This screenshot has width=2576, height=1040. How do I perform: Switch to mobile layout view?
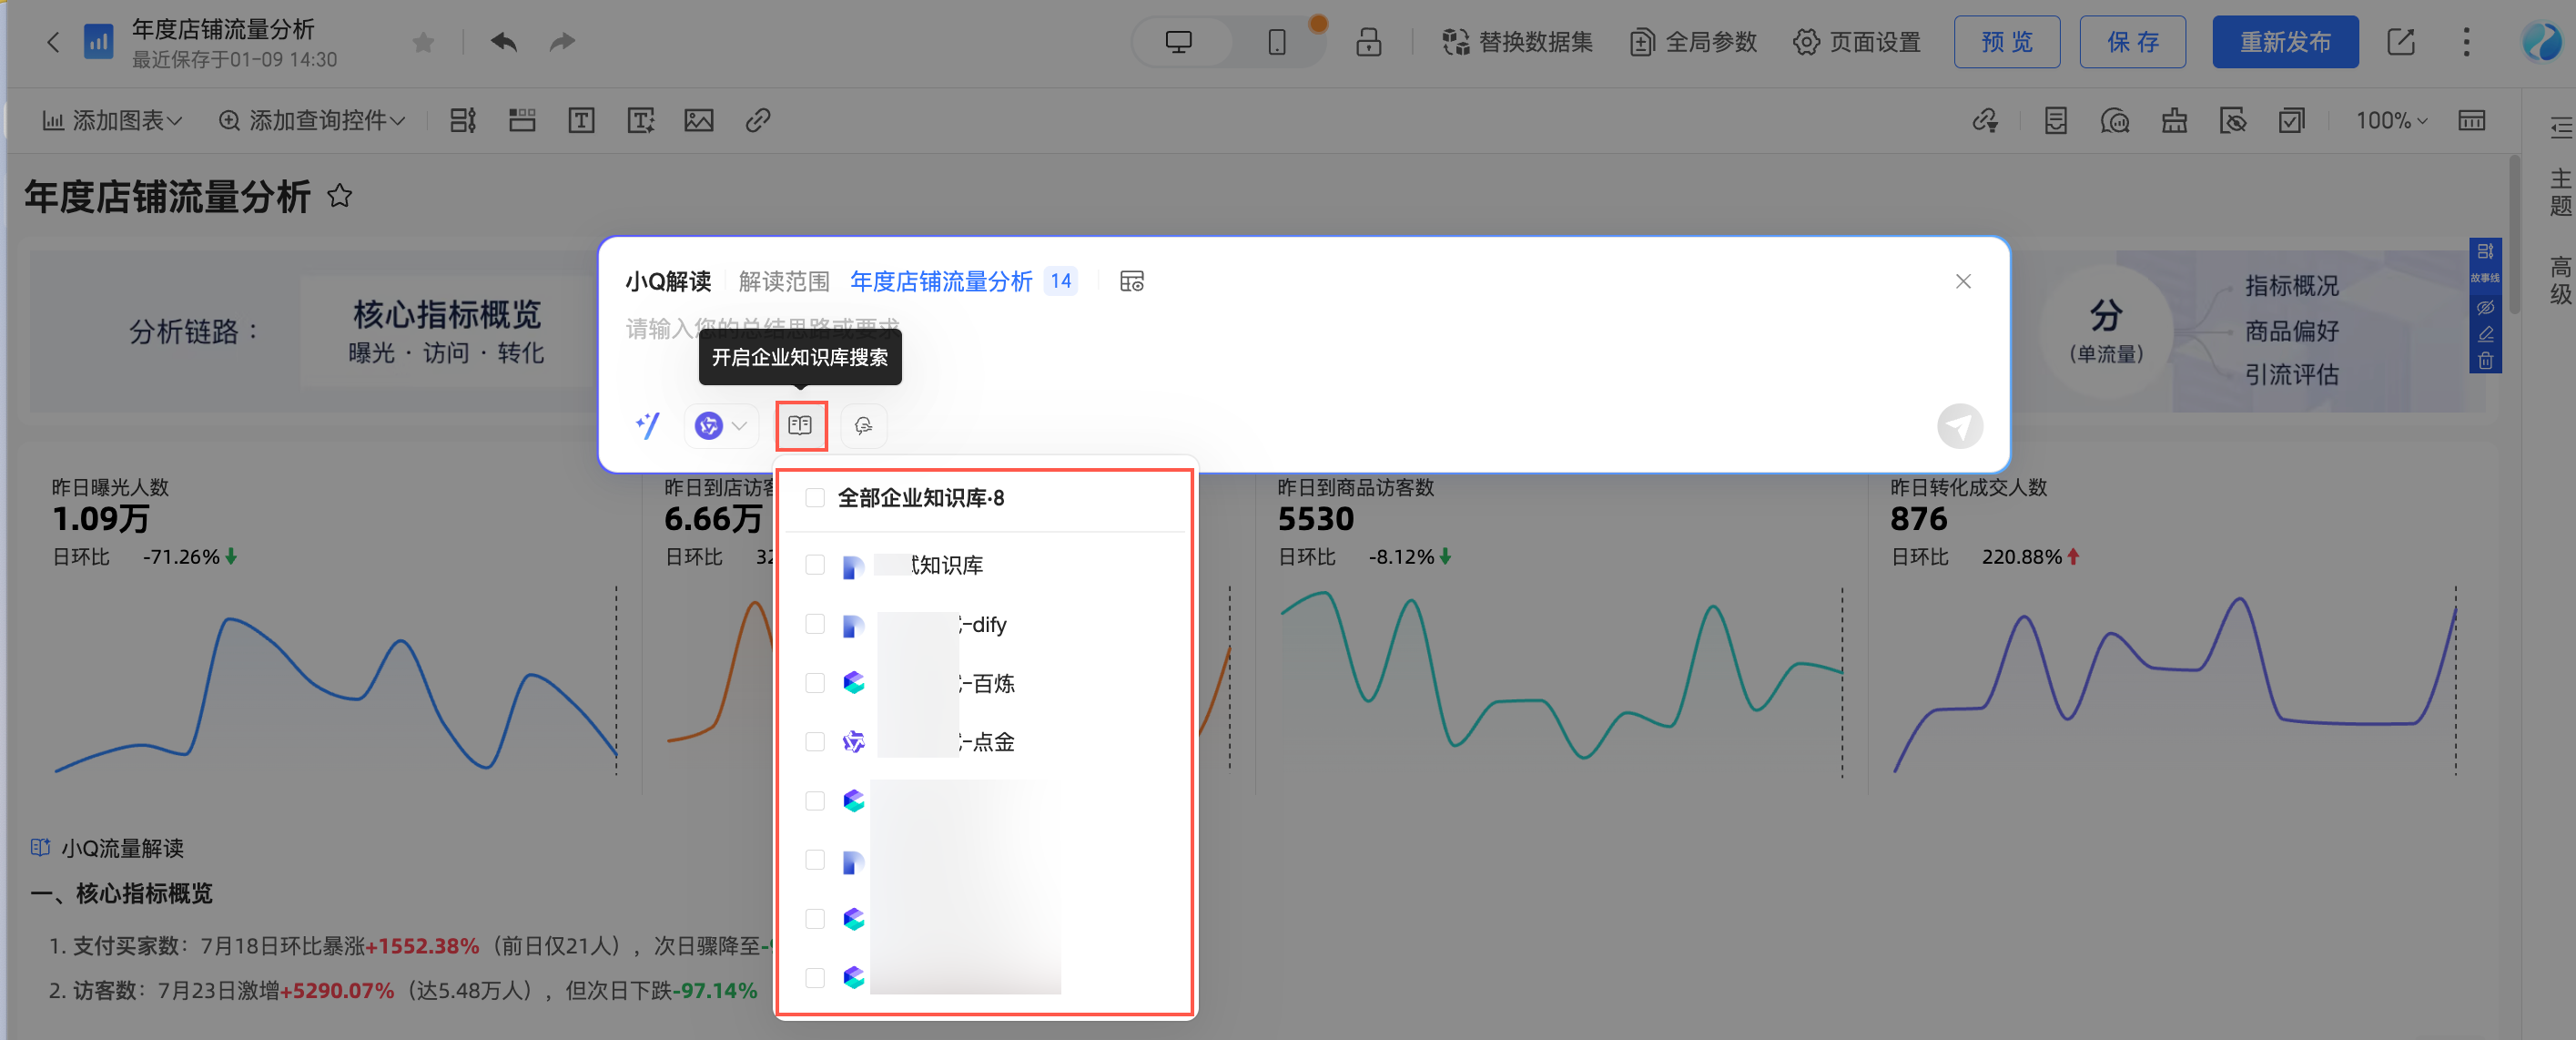pos(1277,42)
